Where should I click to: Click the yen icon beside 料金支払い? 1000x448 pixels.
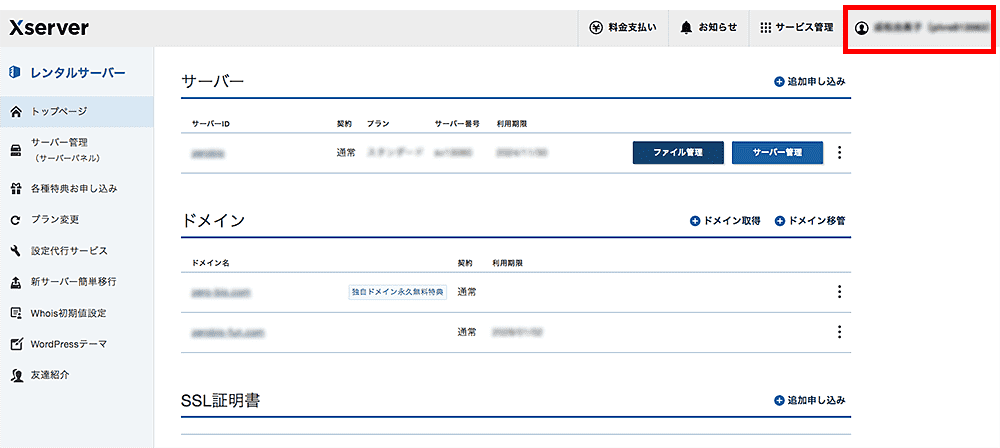(596, 27)
